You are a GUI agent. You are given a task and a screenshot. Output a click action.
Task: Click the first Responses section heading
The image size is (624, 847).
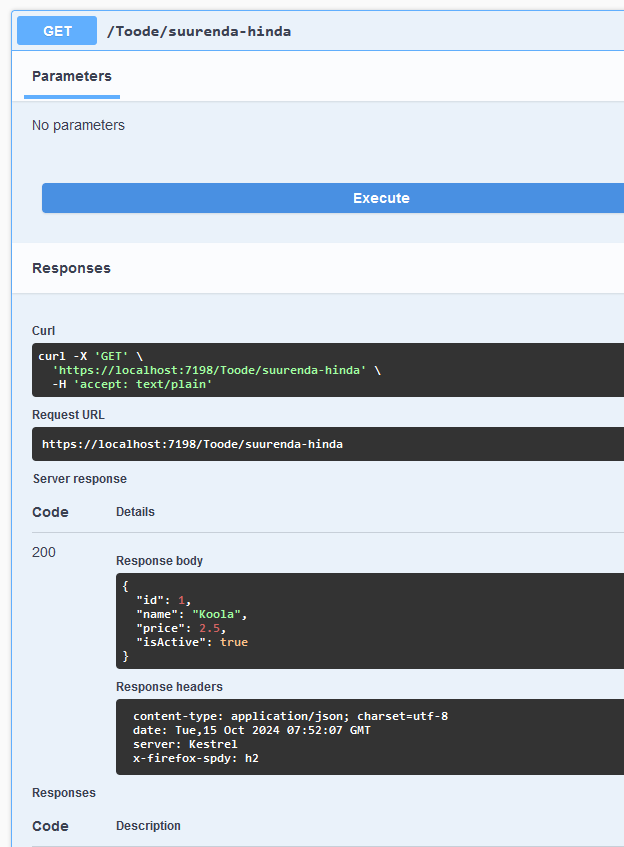[71, 268]
